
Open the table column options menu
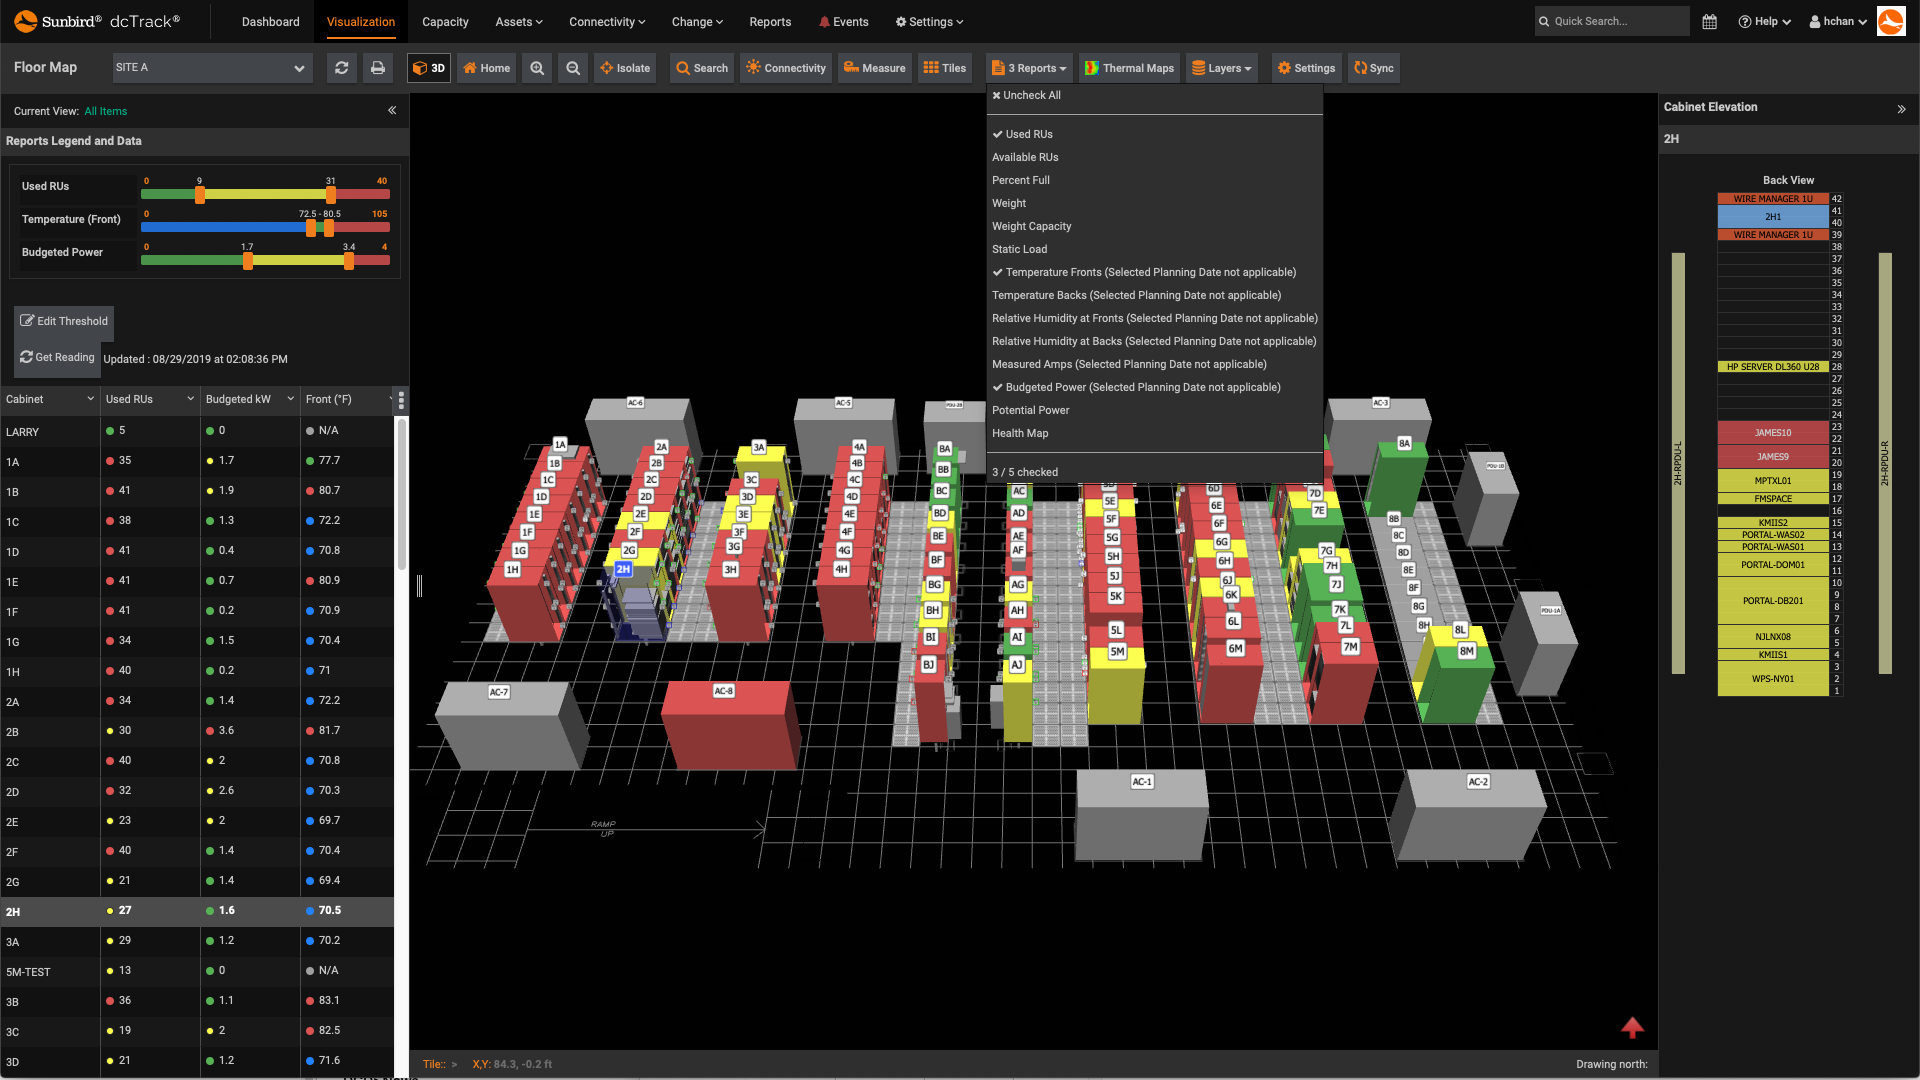(401, 400)
